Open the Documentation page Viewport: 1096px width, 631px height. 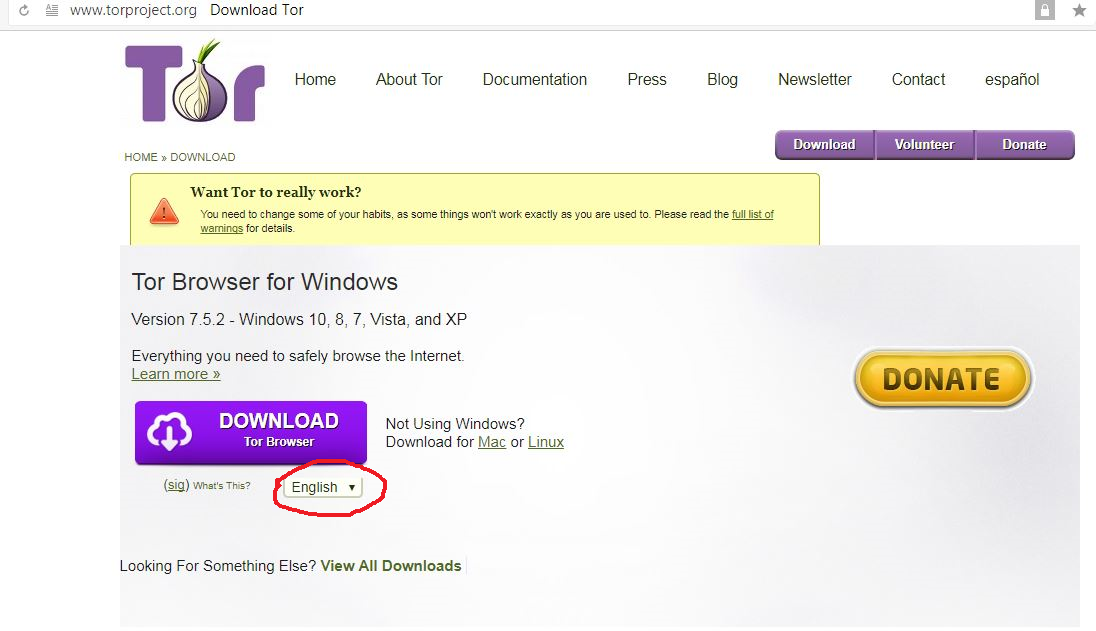(x=535, y=79)
